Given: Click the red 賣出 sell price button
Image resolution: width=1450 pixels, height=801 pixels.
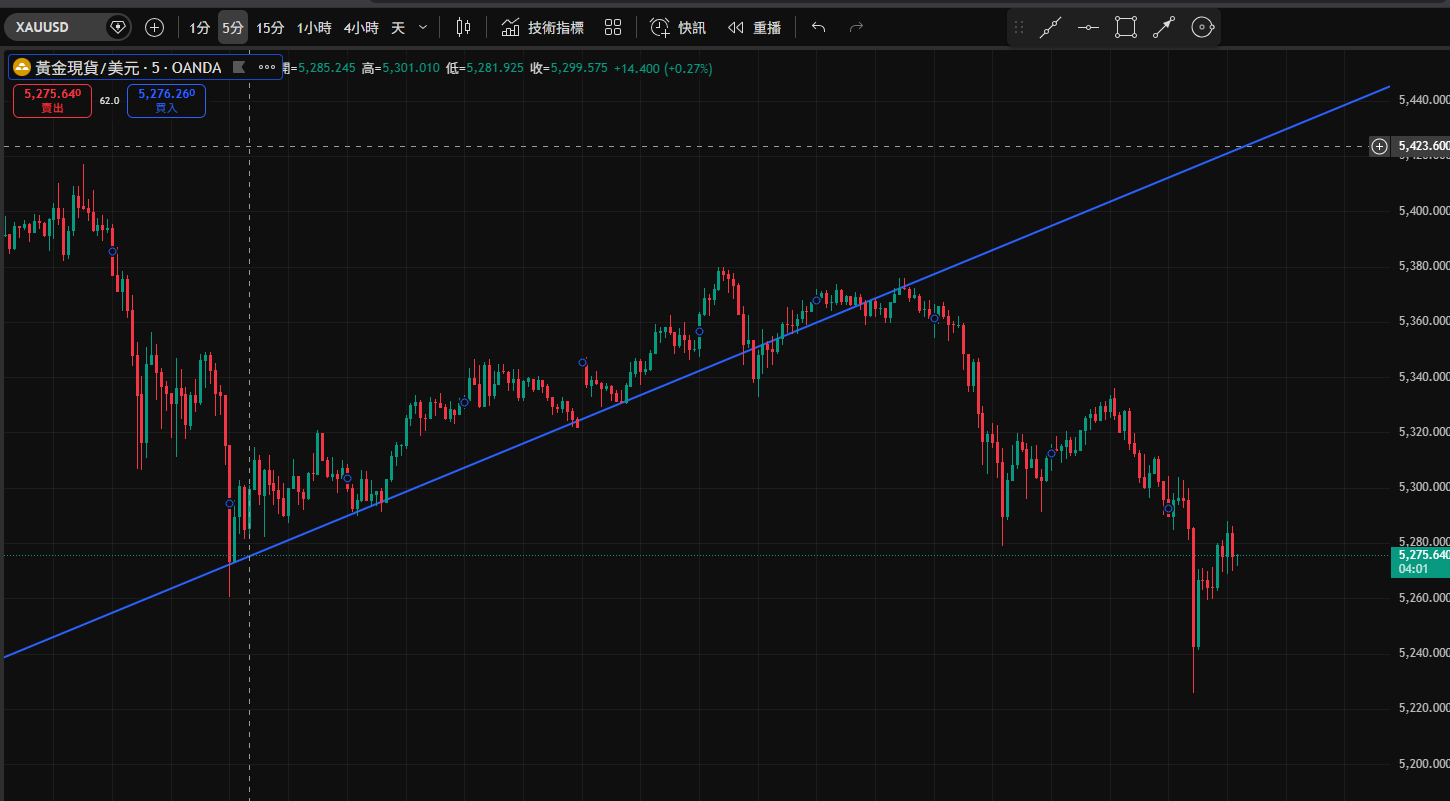Looking at the screenshot, I should [x=52, y=101].
